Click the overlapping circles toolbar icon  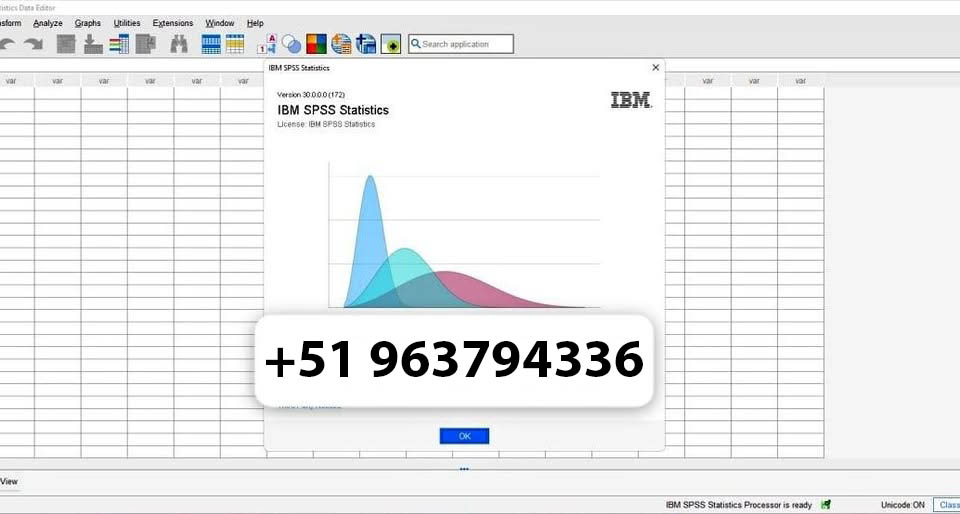tap(291, 44)
